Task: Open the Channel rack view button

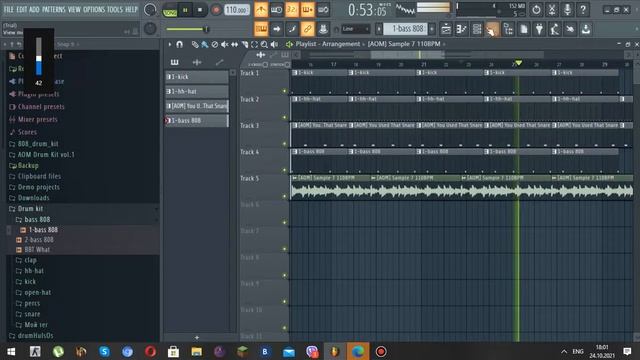Action: tap(477, 29)
